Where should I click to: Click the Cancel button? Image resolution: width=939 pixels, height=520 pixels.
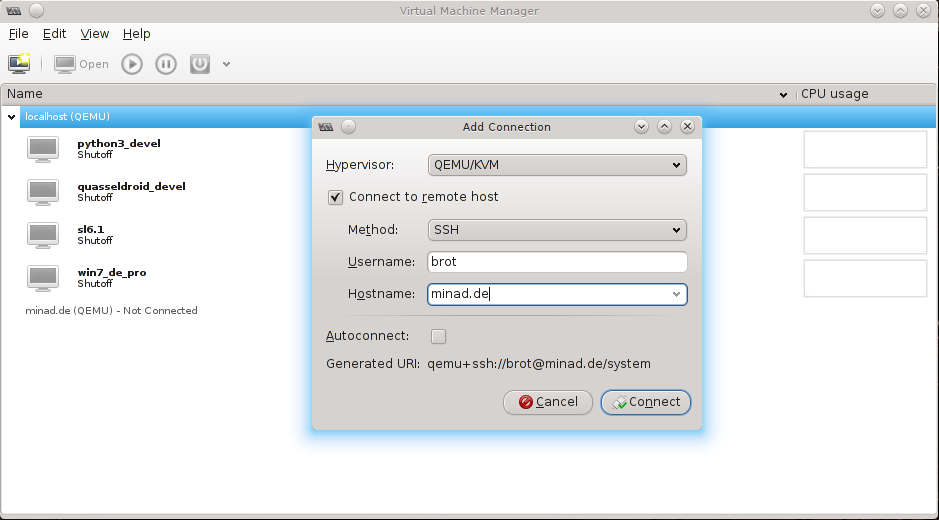pyautogui.click(x=548, y=402)
